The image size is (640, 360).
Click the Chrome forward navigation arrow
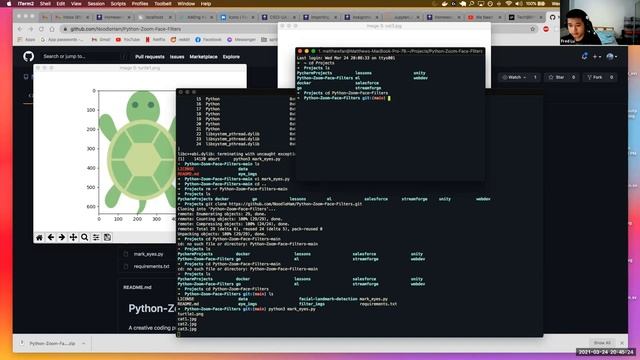pyautogui.click(x=31, y=29)
